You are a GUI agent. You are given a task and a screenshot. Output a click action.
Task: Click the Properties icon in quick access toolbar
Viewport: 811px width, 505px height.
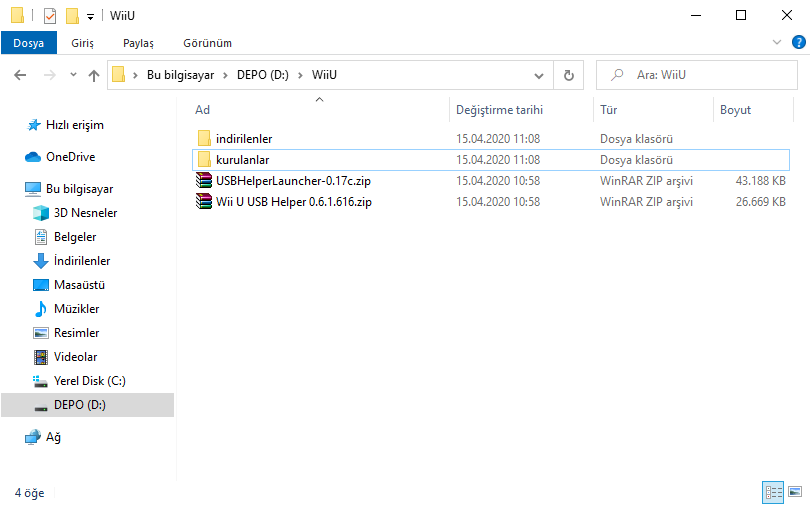tap(50, 15)
